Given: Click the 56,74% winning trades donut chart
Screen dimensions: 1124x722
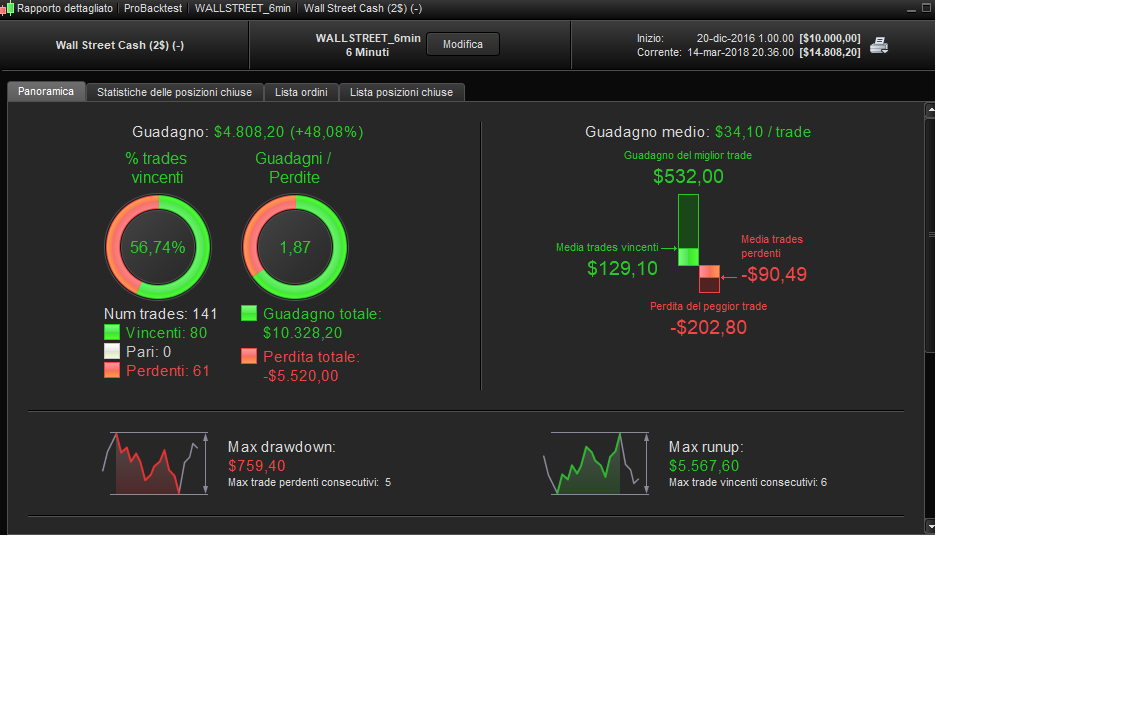Looking at the screenshot, I should point(158,247).
